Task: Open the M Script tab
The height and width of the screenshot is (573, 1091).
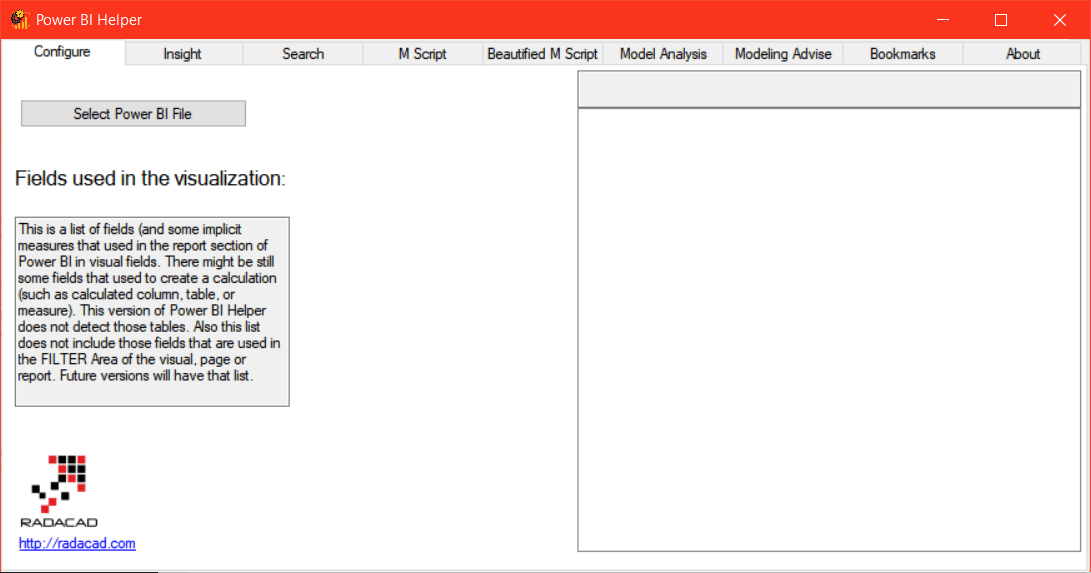Action: point(422,54)
